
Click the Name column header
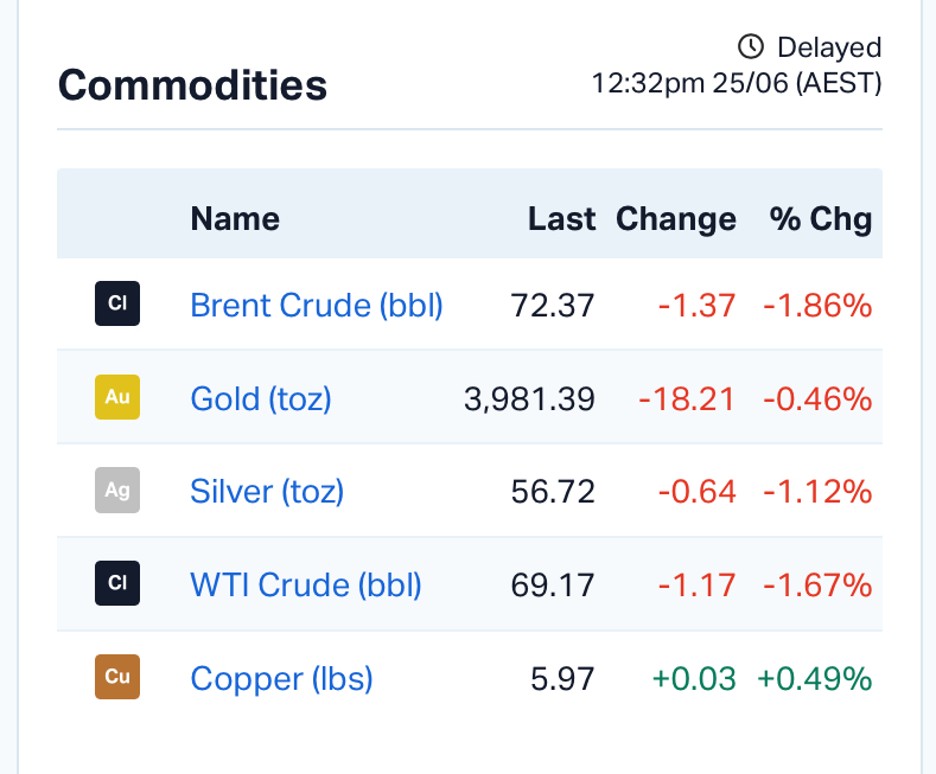(235, 218)
